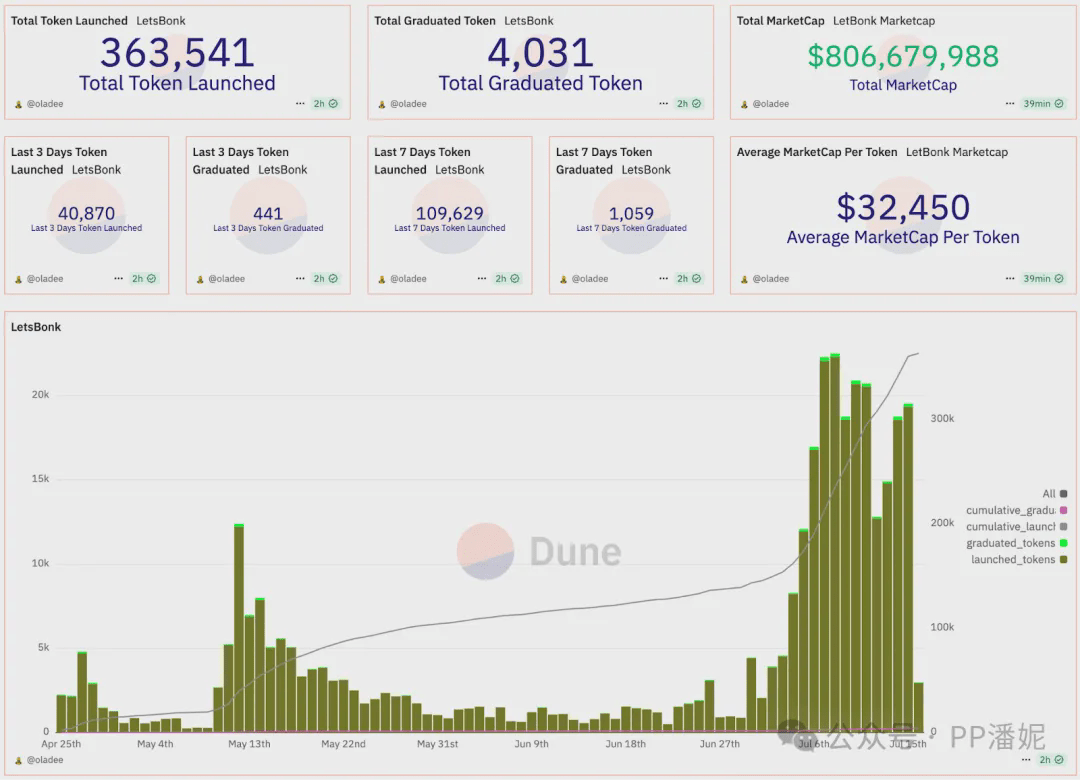
Task: Click 2h refresh badge on Last 3 Days Launched
Action: 144,278
